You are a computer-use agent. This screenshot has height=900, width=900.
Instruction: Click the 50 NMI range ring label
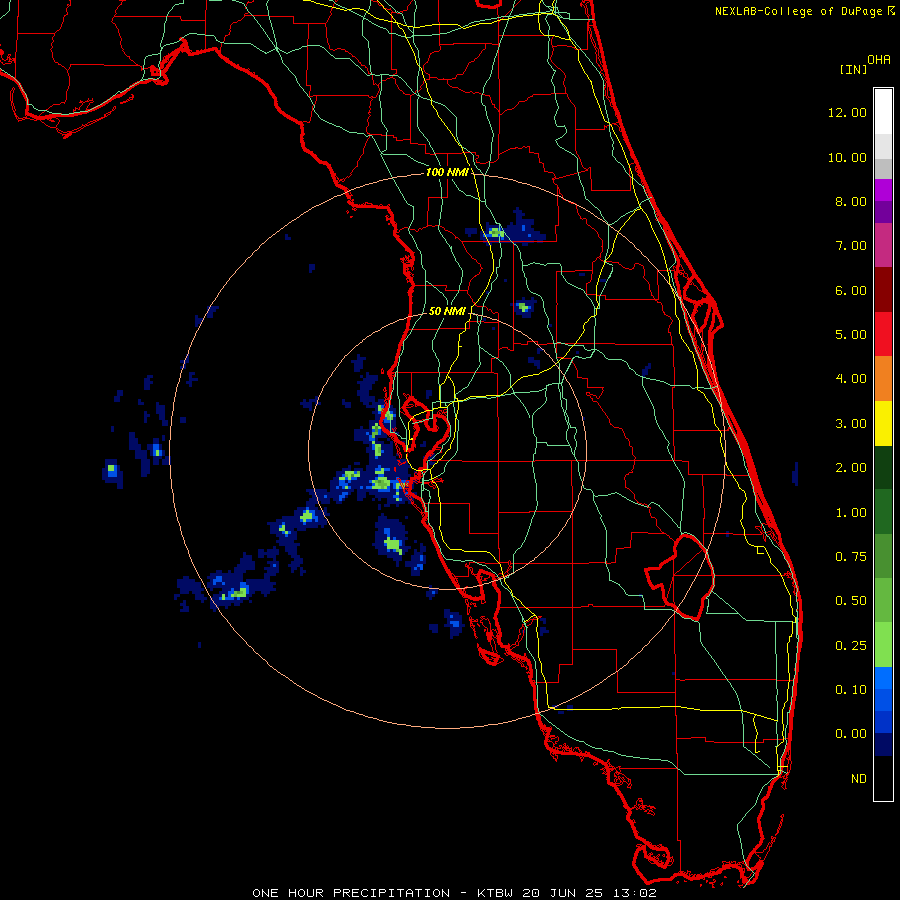tap(447, 311)
